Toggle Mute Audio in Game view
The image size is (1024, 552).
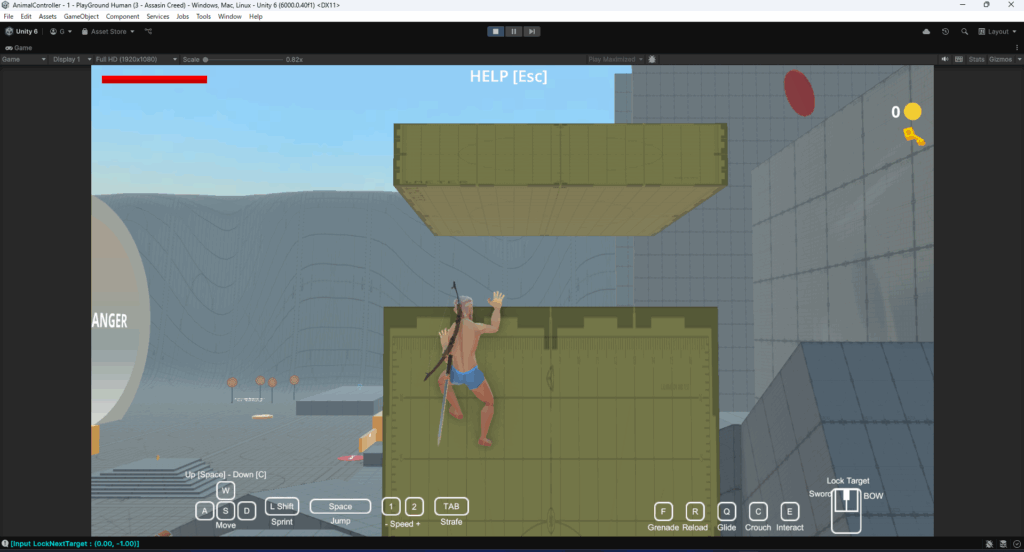[944, 59]
